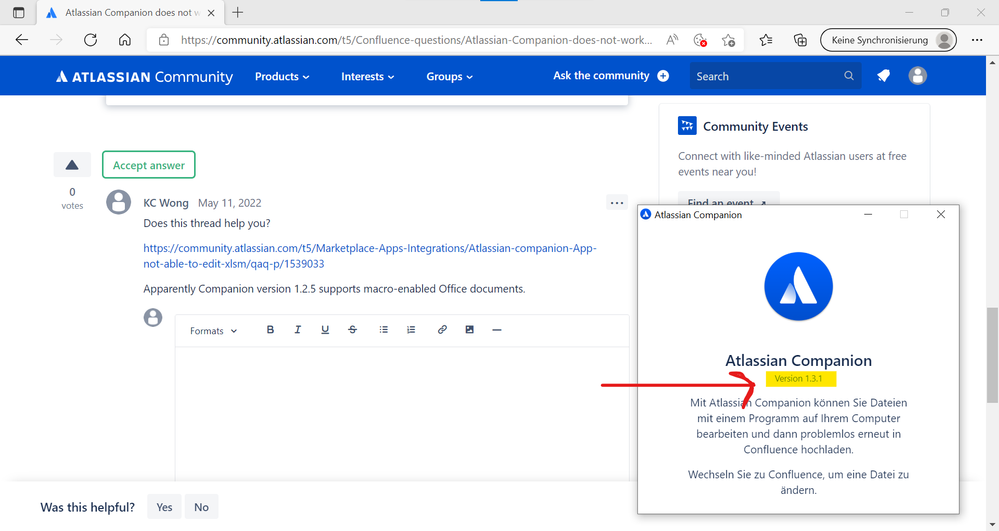Answer No to Was this helpful
The width and height of the screenshot is (999, 531).
tap(201, 507)
